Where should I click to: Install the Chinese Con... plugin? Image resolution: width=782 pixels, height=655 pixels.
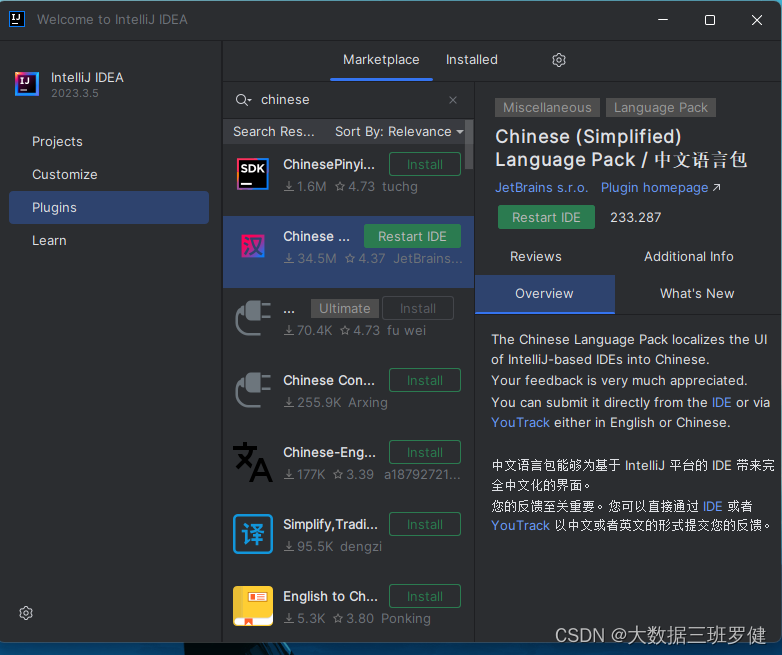[x=425, y=381]
